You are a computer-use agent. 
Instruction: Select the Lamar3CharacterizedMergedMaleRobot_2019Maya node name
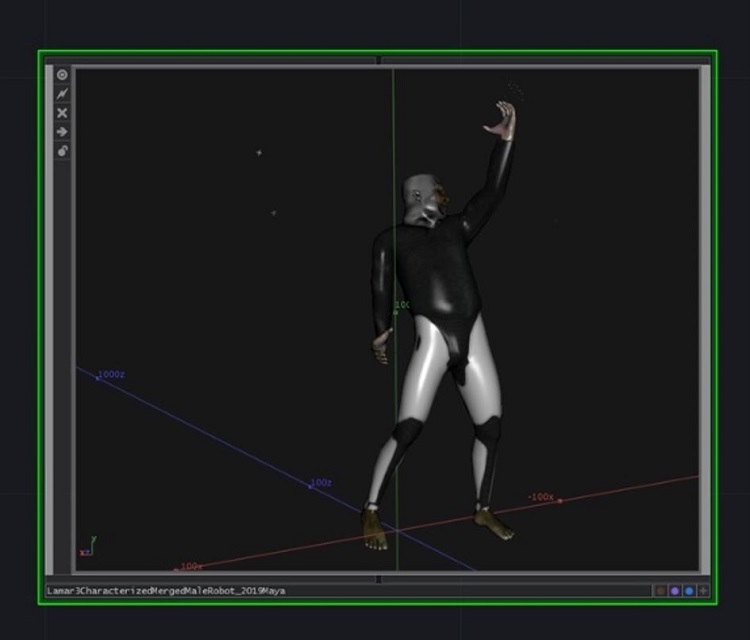166,591
